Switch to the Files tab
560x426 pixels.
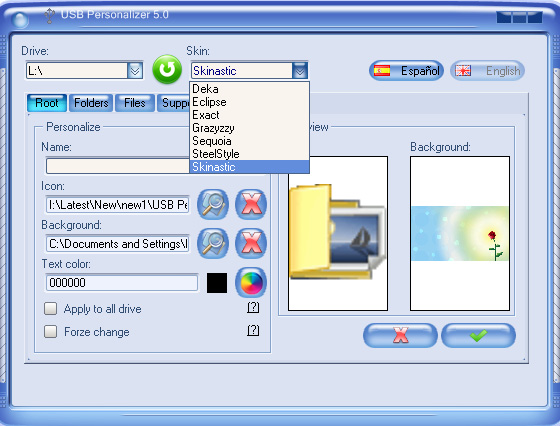coord(135,103)
